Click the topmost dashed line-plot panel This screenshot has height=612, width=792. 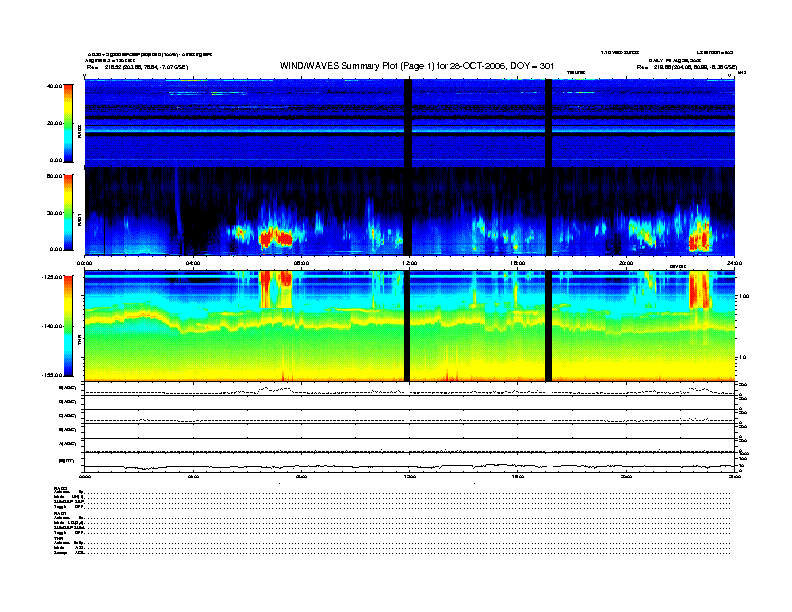coord(410,389)
